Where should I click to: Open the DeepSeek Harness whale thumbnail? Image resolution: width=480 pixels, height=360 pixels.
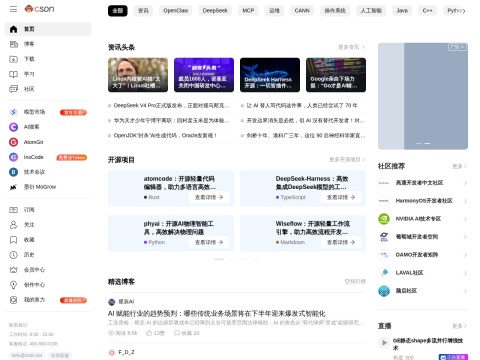270,75
